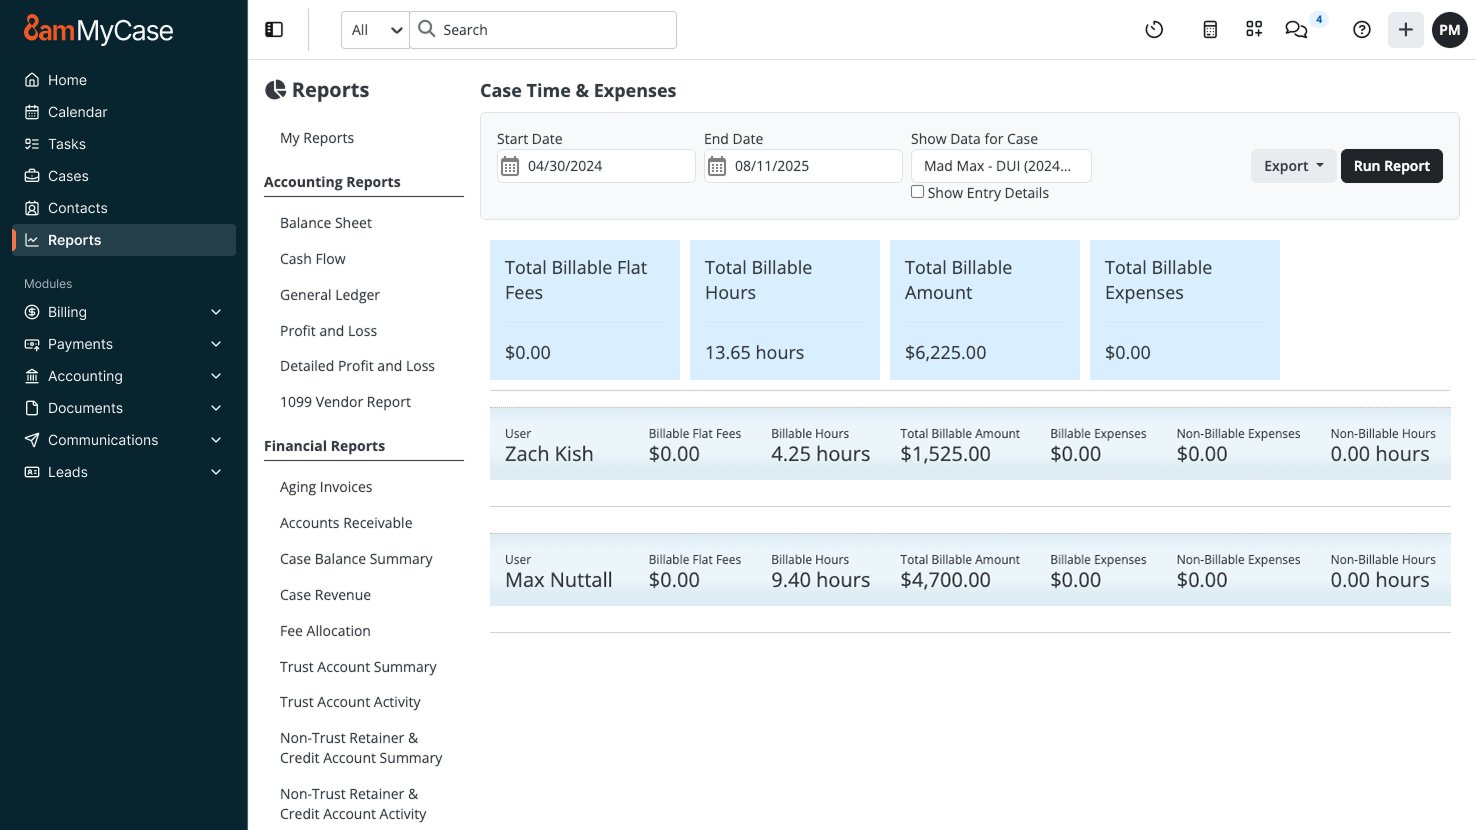Click the QR-style grid icon in header
The image size is (1476, 830).
pyautogui.click(x=1254, y=30)
